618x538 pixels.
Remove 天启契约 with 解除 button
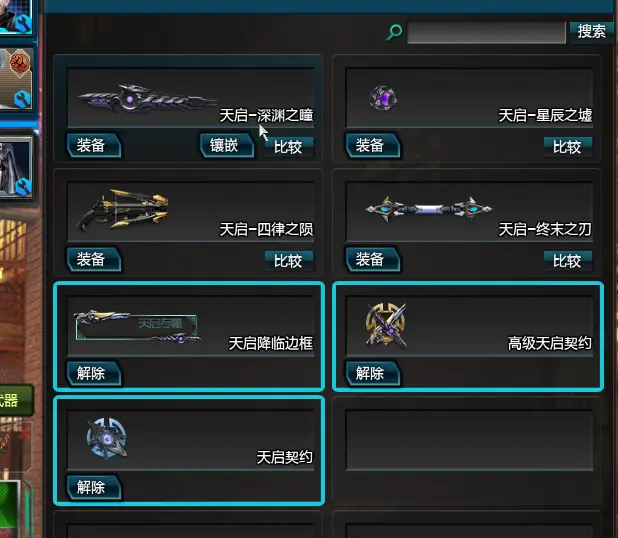click(x=94, y=488)
